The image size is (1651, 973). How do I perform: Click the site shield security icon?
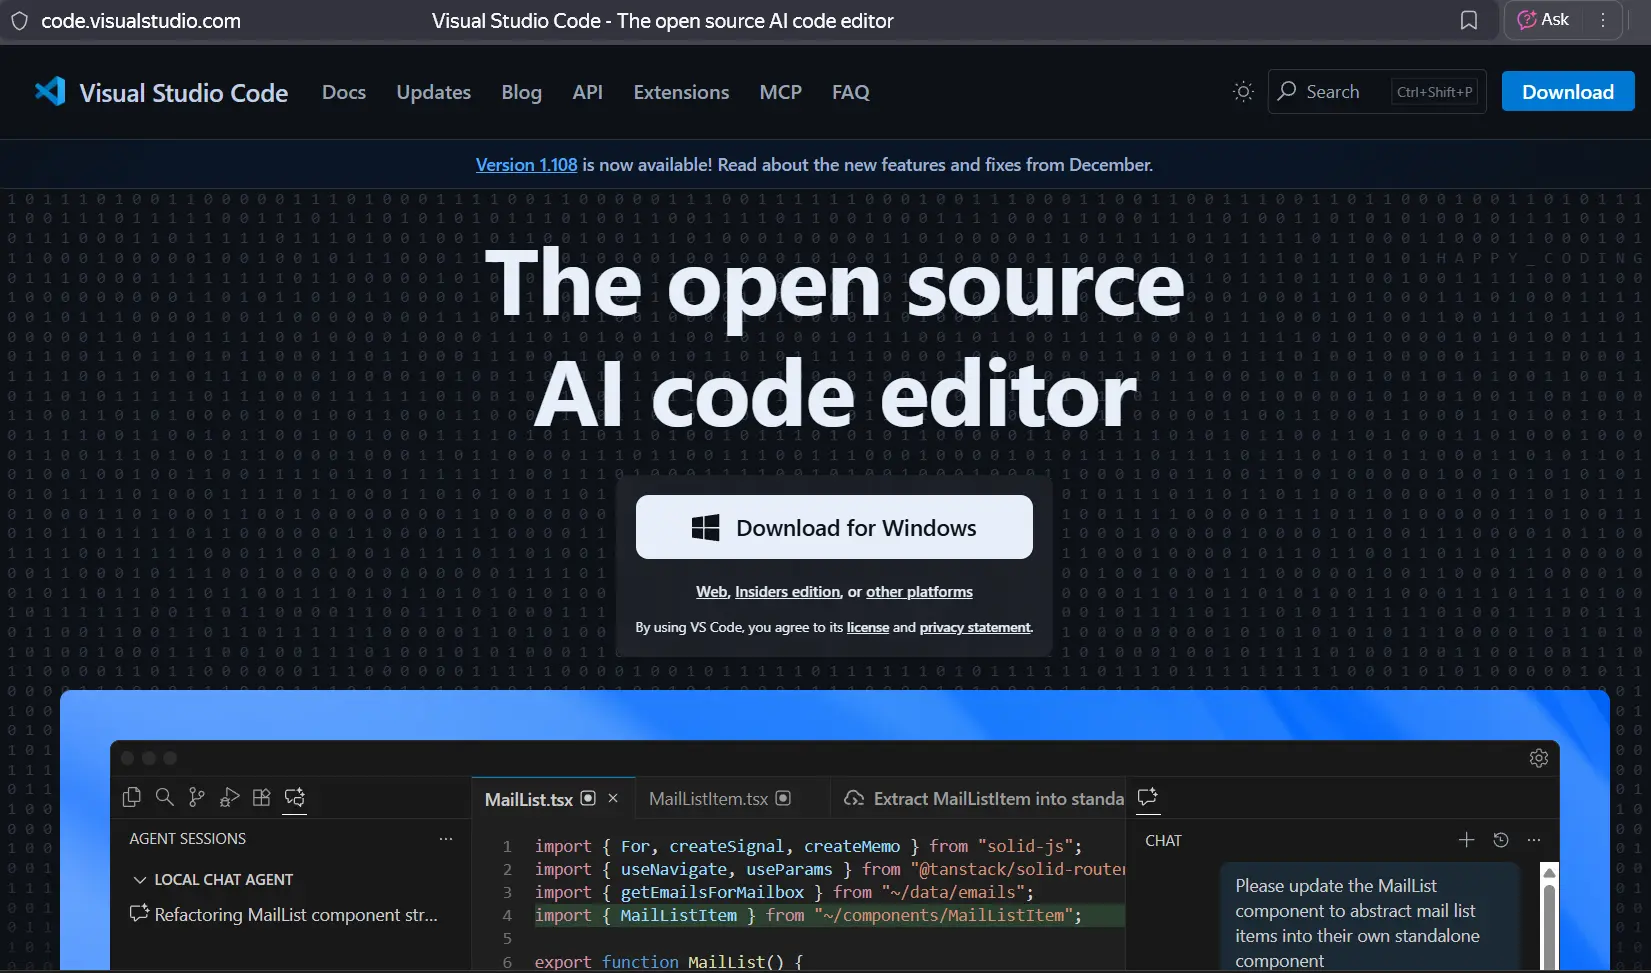pyautogui.click(x=19, y=21)
